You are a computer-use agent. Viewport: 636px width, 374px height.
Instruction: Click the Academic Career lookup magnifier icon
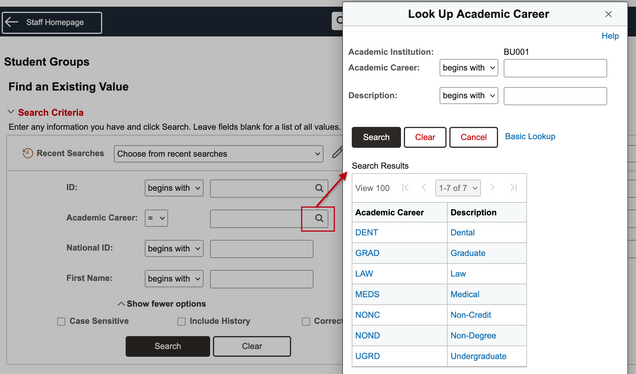[x=319, y=218]
